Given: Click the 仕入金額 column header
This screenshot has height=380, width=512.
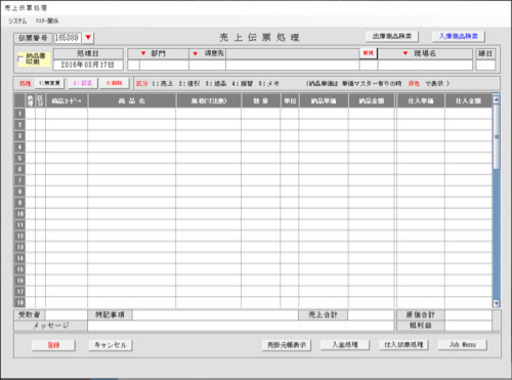Looking at the screenshot, I should point(468,101).
